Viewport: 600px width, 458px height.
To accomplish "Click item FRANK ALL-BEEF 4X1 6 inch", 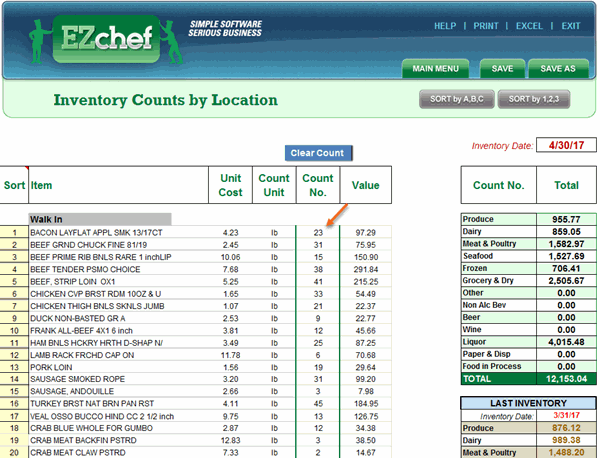I will coord(82,331).
